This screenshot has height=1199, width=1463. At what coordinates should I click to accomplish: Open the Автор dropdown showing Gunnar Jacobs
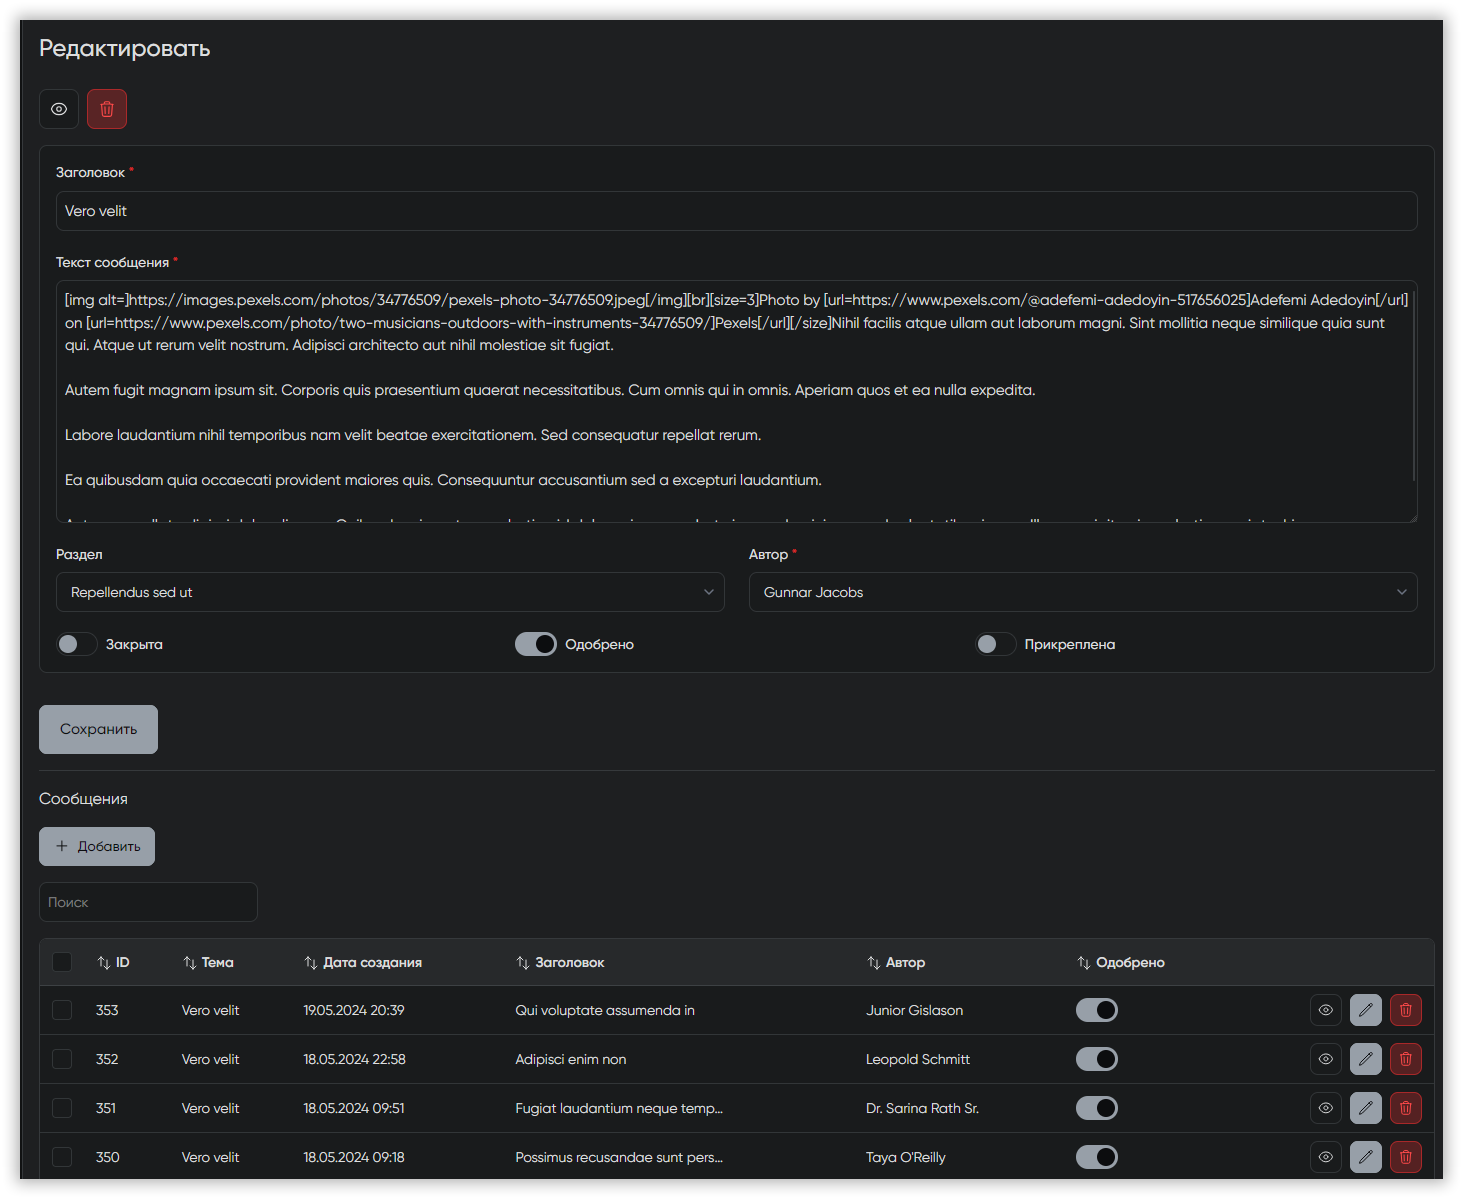(1082, 592)
